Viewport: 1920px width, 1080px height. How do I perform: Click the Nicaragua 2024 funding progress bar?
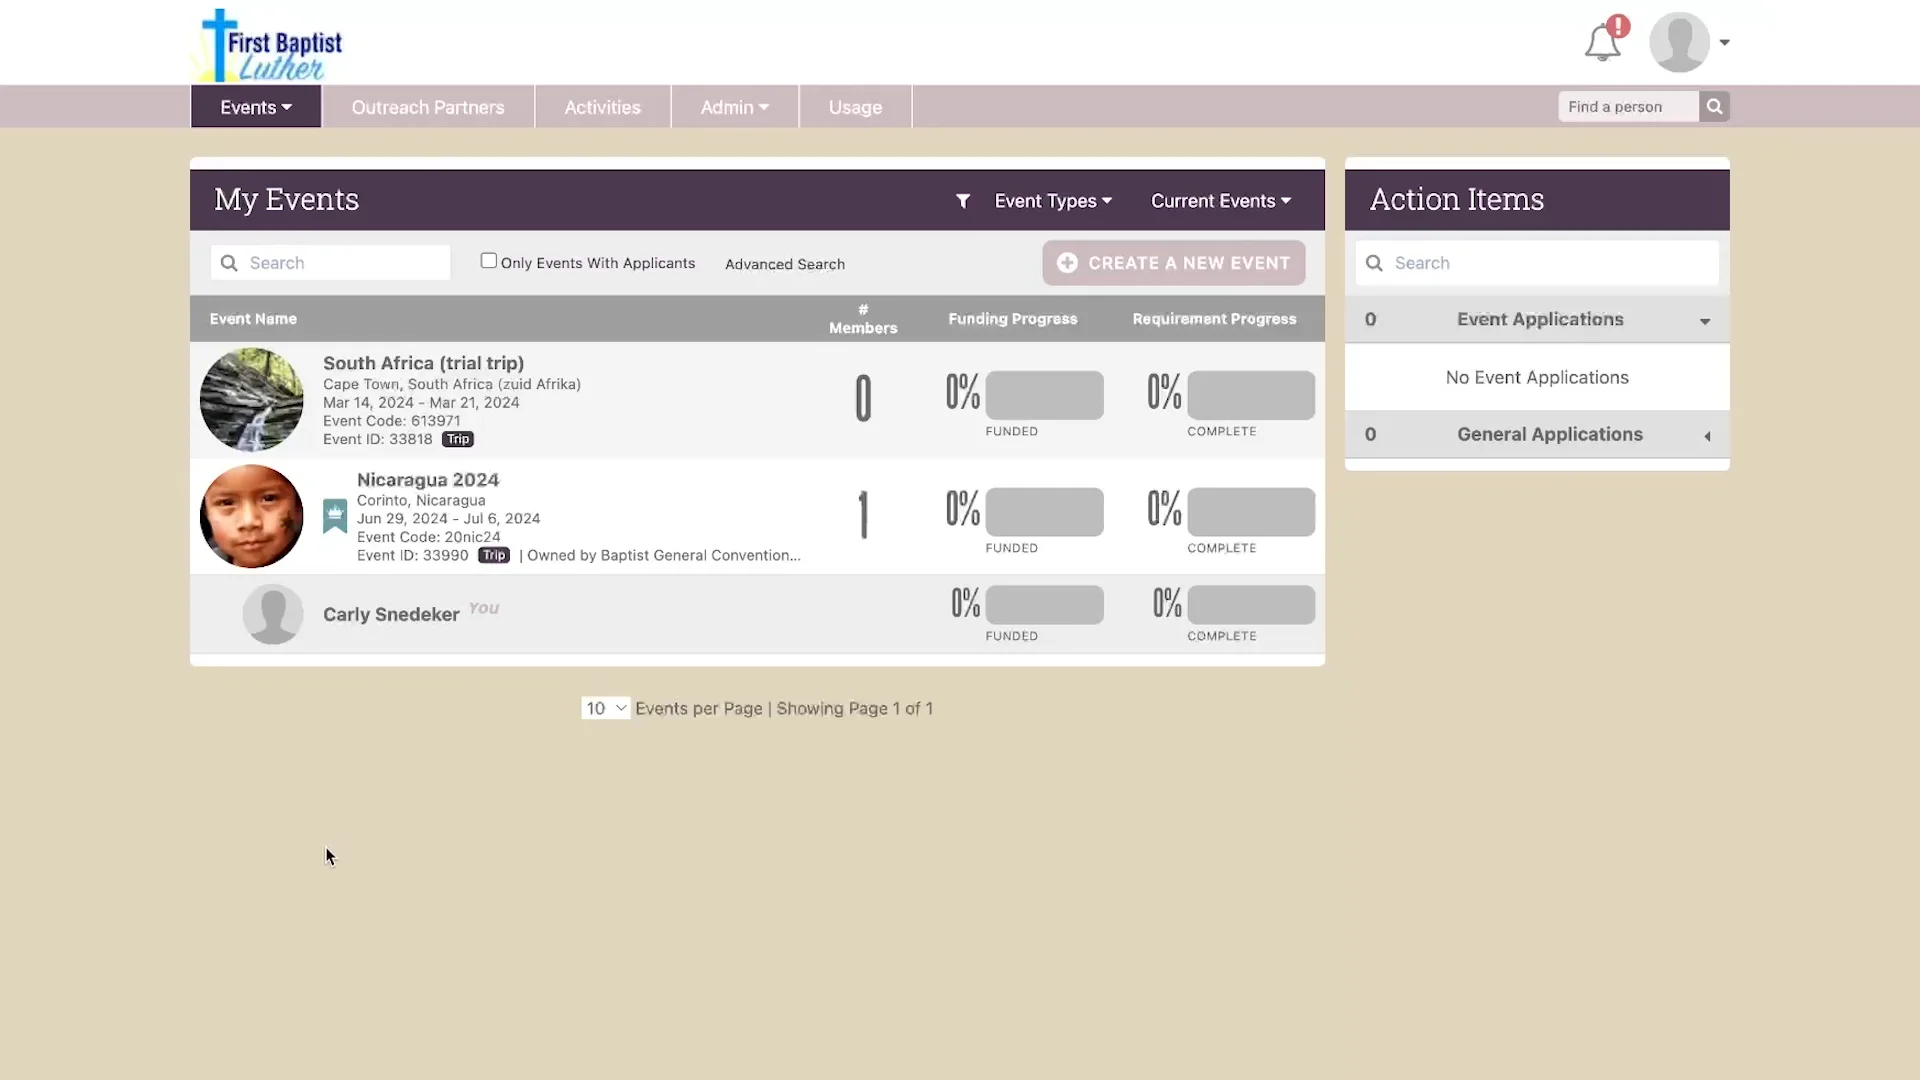1043,511
